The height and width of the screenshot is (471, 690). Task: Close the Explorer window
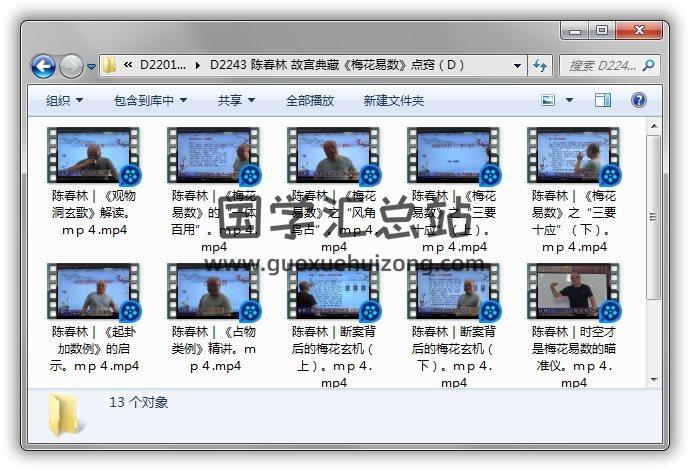coord(639,30)
